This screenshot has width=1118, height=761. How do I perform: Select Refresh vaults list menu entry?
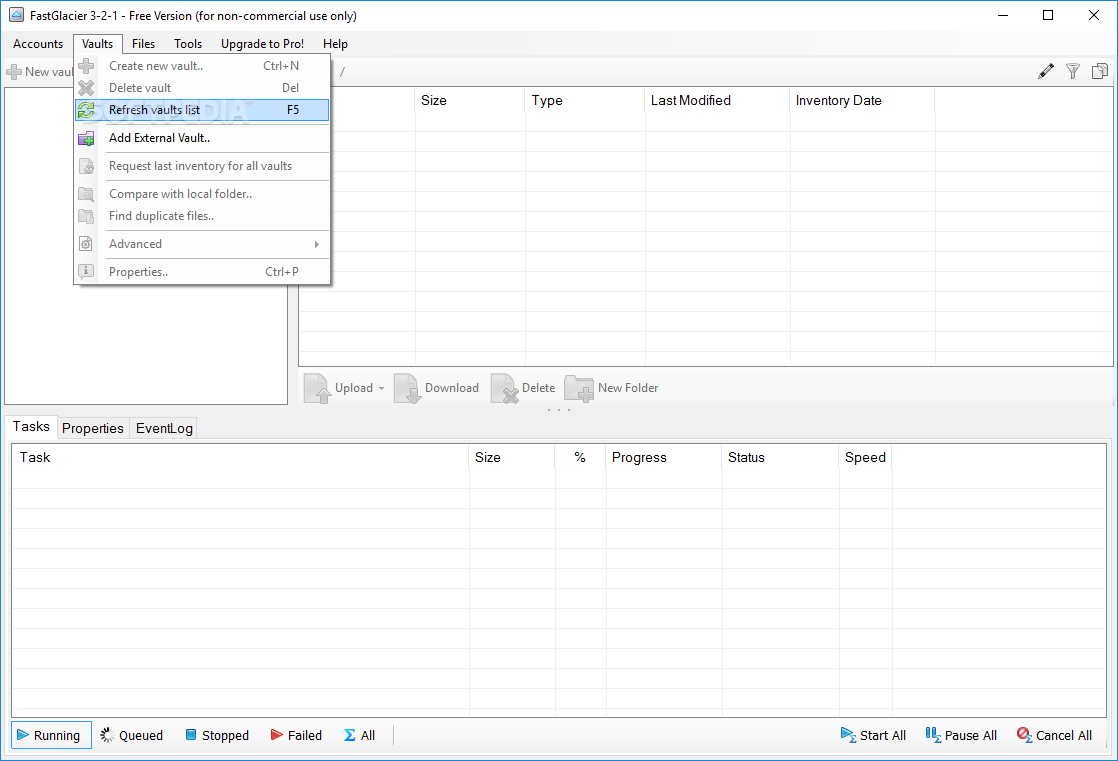point(202,110)
